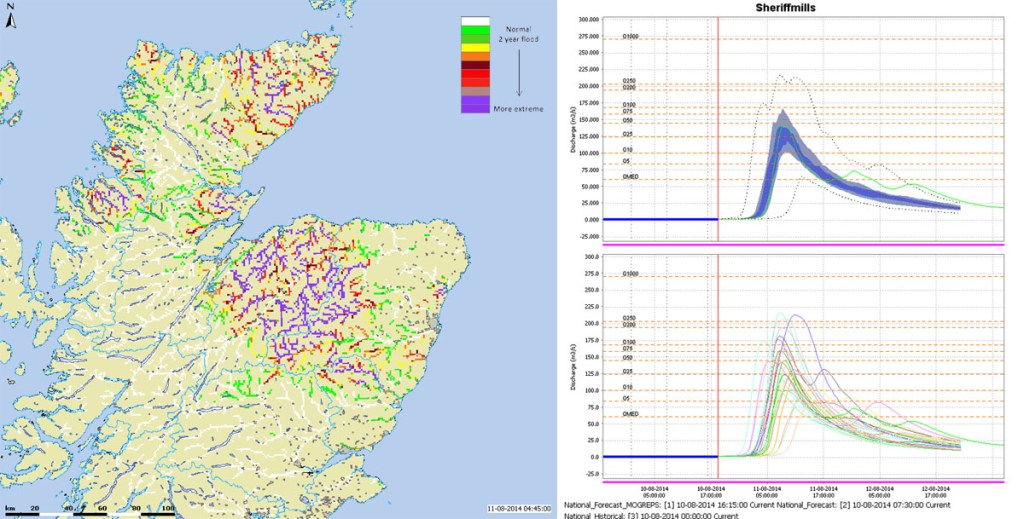Click the '2 year flood' legend label
The image size is (1024, 519).
[x=512, y=40]
